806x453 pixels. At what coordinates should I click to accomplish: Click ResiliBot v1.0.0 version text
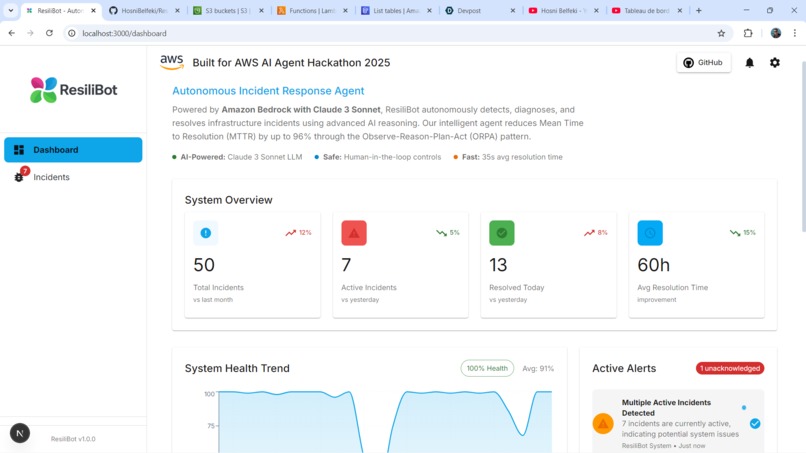[73, 439]
